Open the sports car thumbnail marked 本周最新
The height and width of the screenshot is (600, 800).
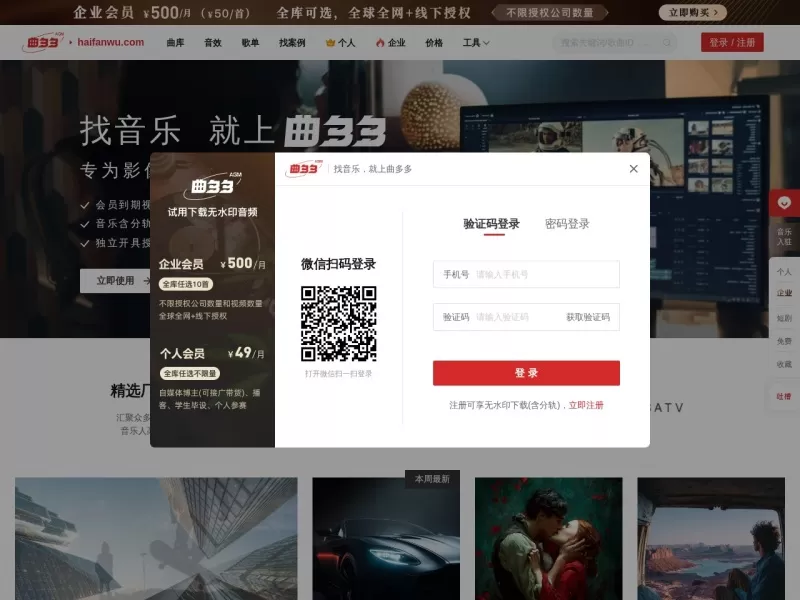click(x=386, y=540)
